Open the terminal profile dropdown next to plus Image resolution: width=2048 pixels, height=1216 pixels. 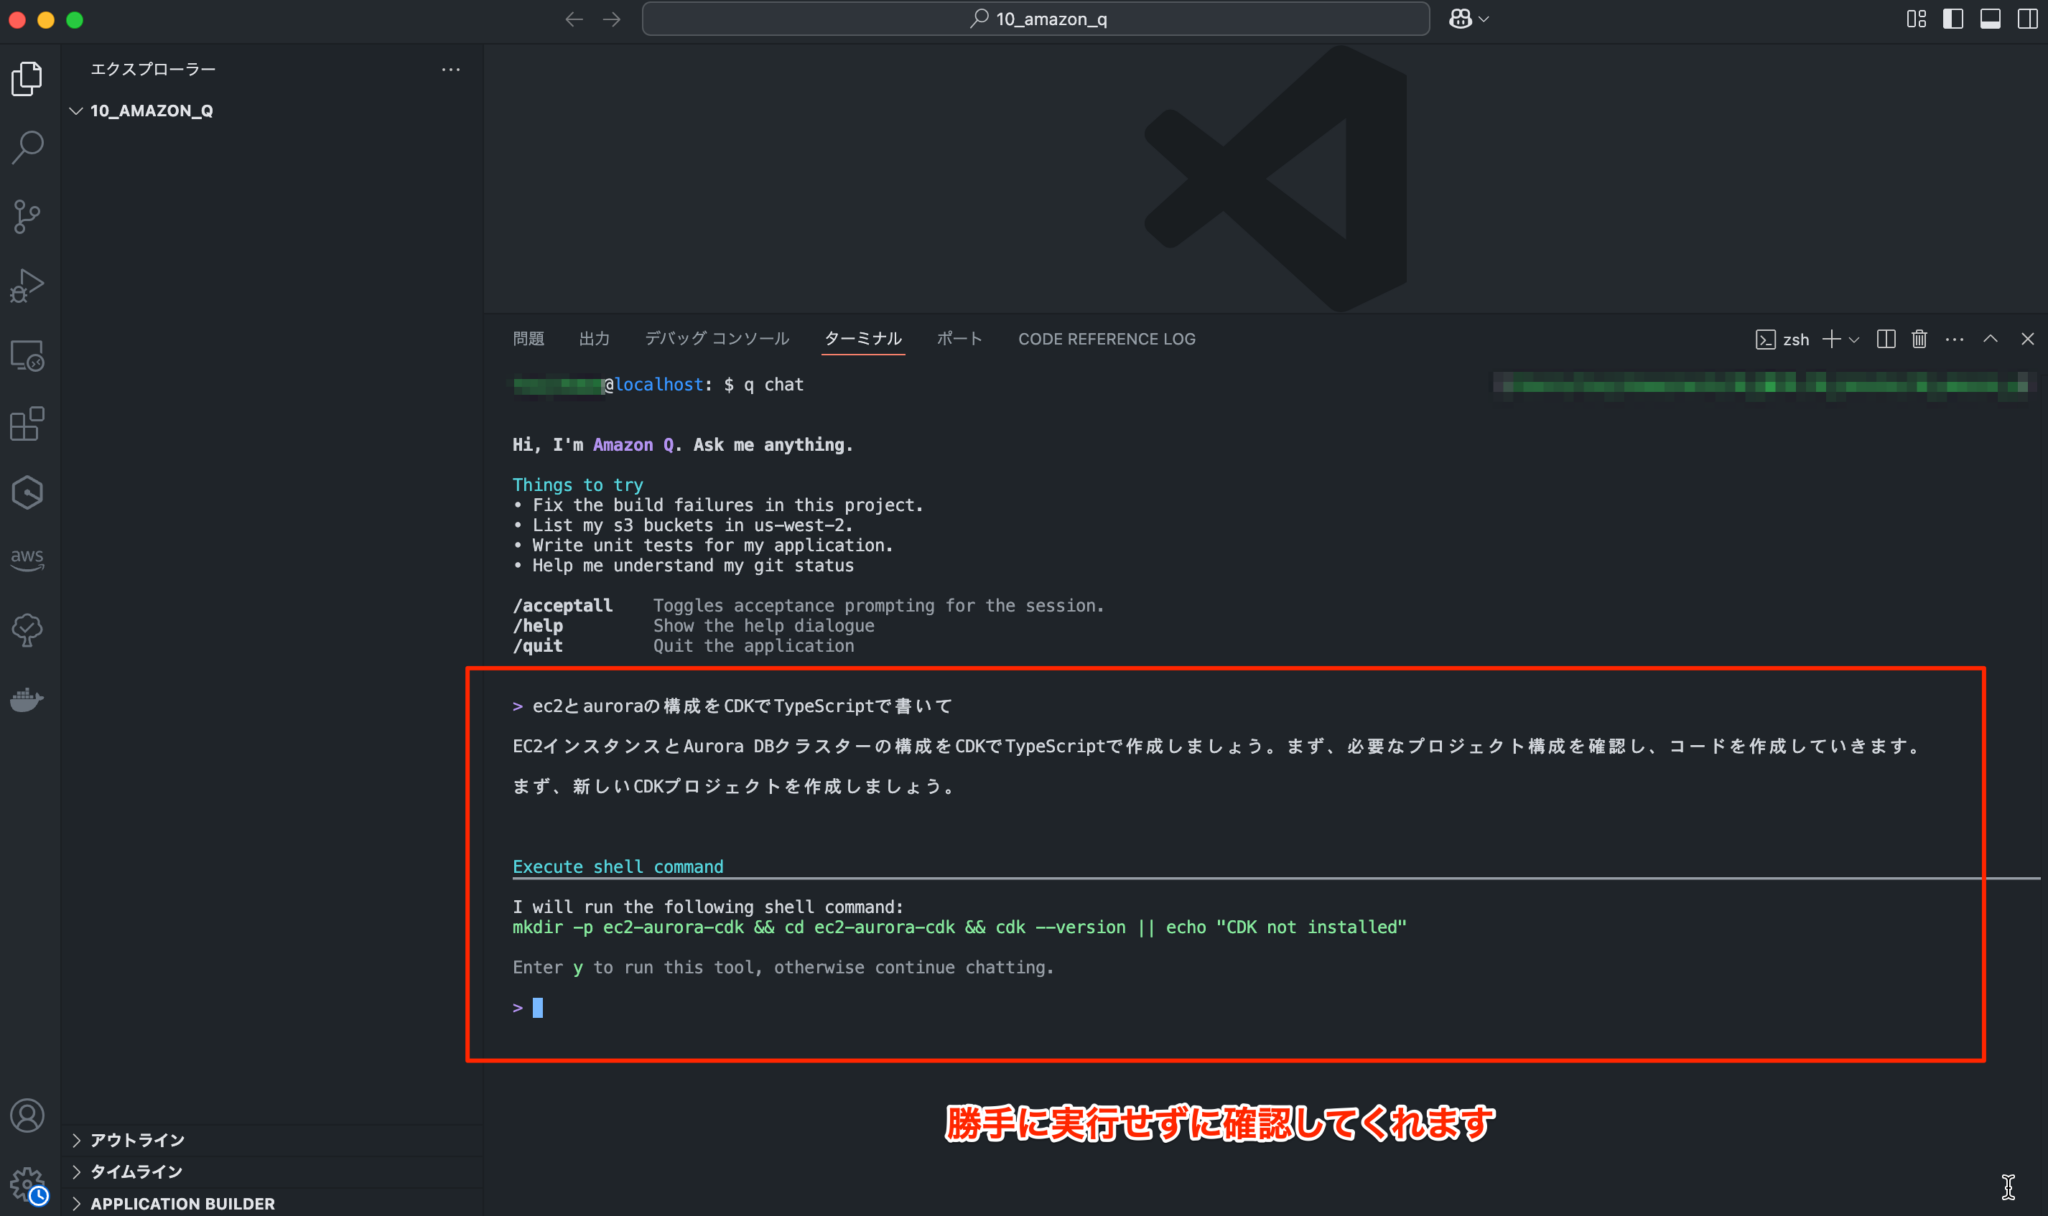coord(1855,339)
